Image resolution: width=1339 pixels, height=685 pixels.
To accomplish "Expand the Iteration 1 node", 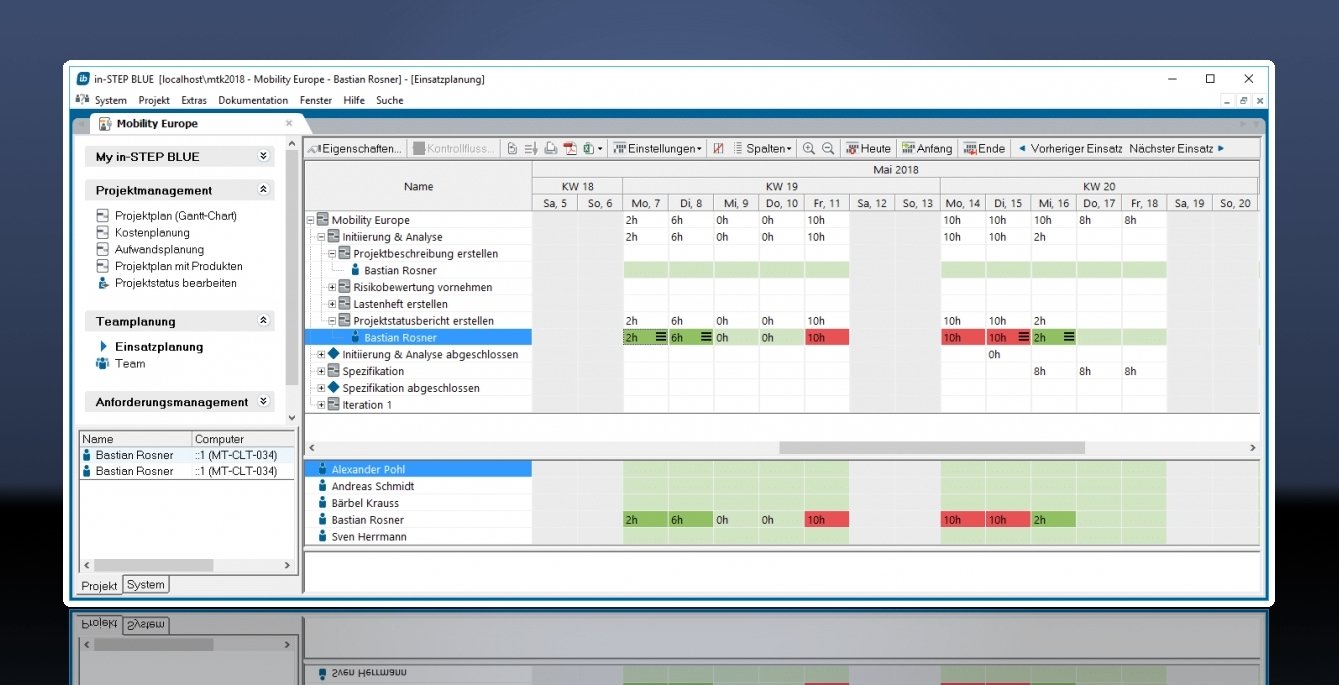I will coord(322,405).
